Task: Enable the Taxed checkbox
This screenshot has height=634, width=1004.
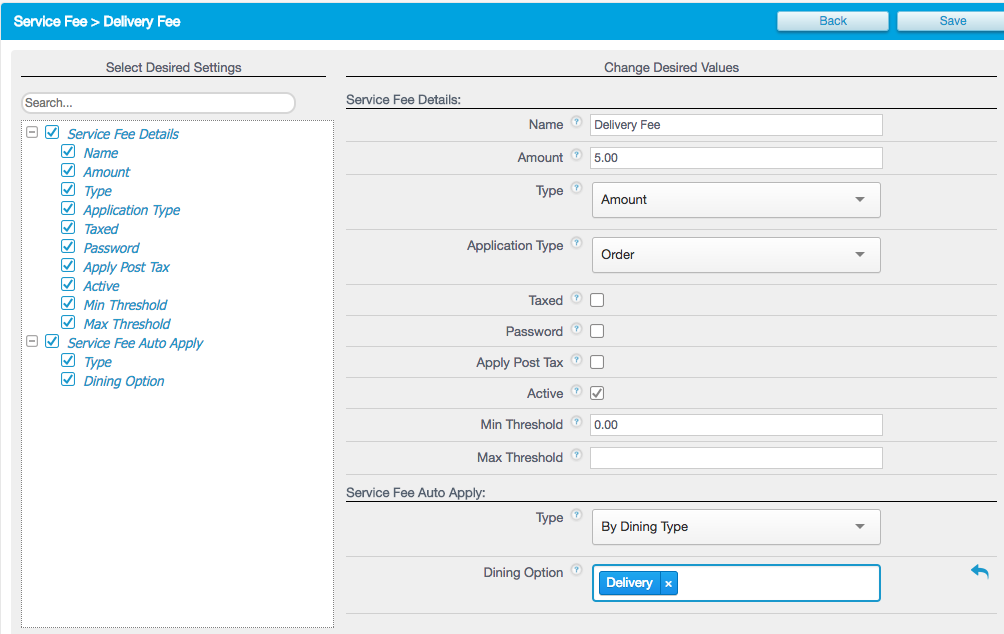Action: (597, 300)
